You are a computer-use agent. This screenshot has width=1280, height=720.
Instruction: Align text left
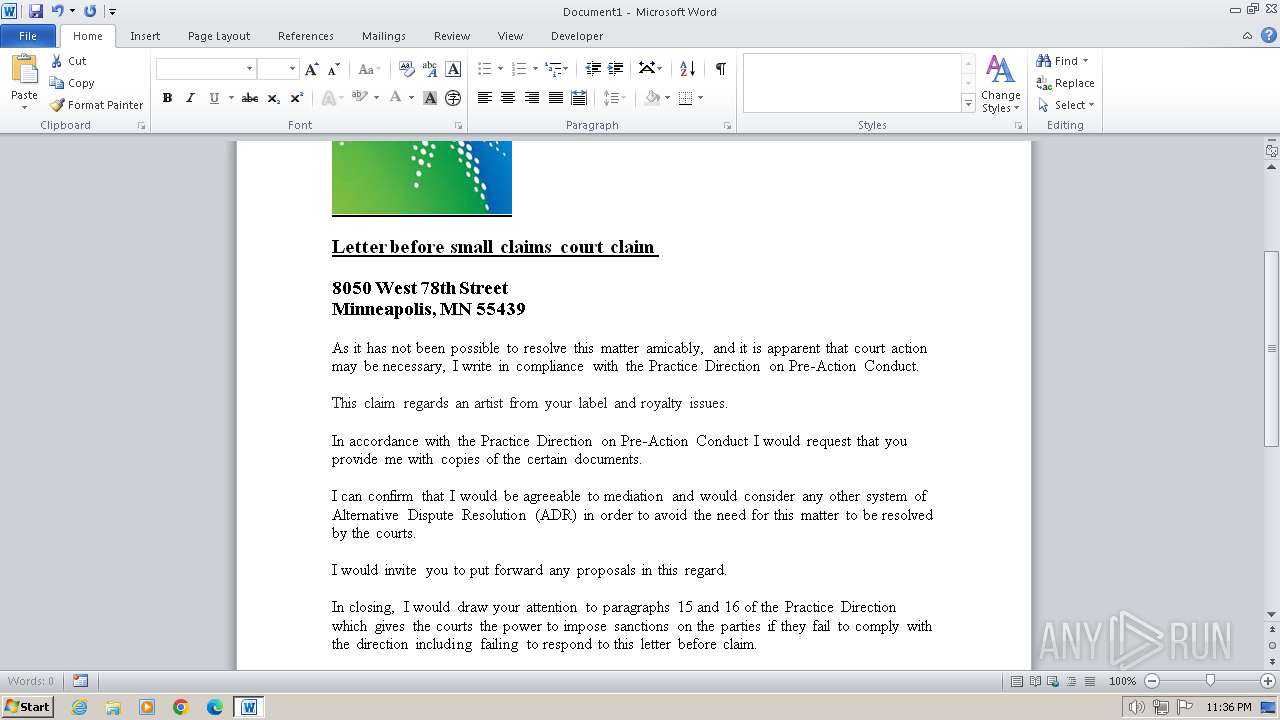coord(485,98)
